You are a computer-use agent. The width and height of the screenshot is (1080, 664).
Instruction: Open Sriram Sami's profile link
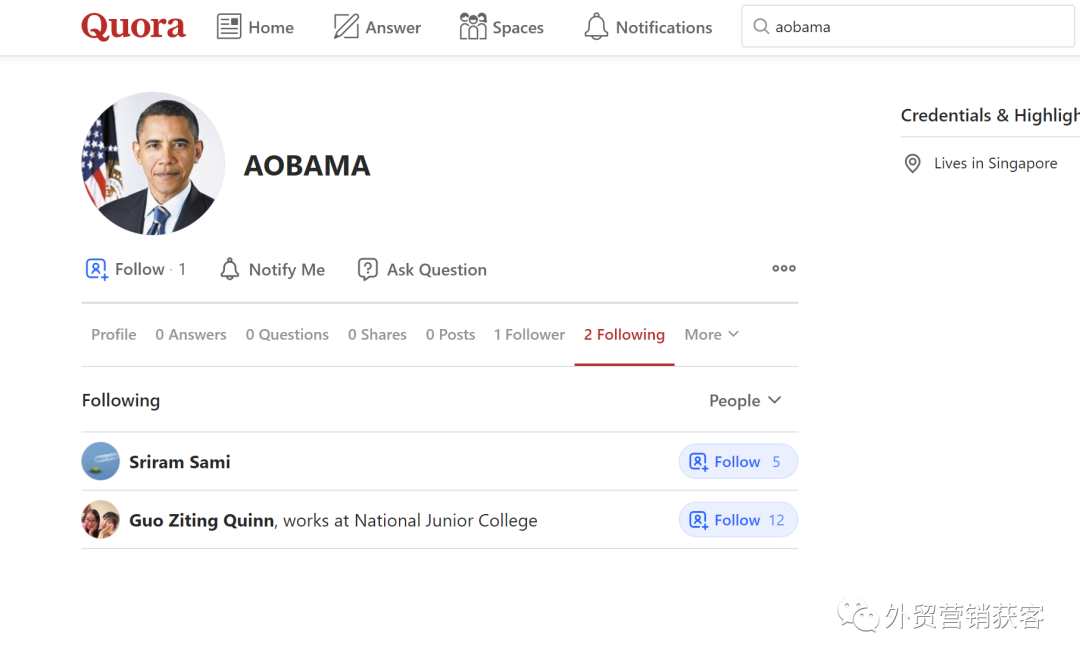(x=180, y=462)
